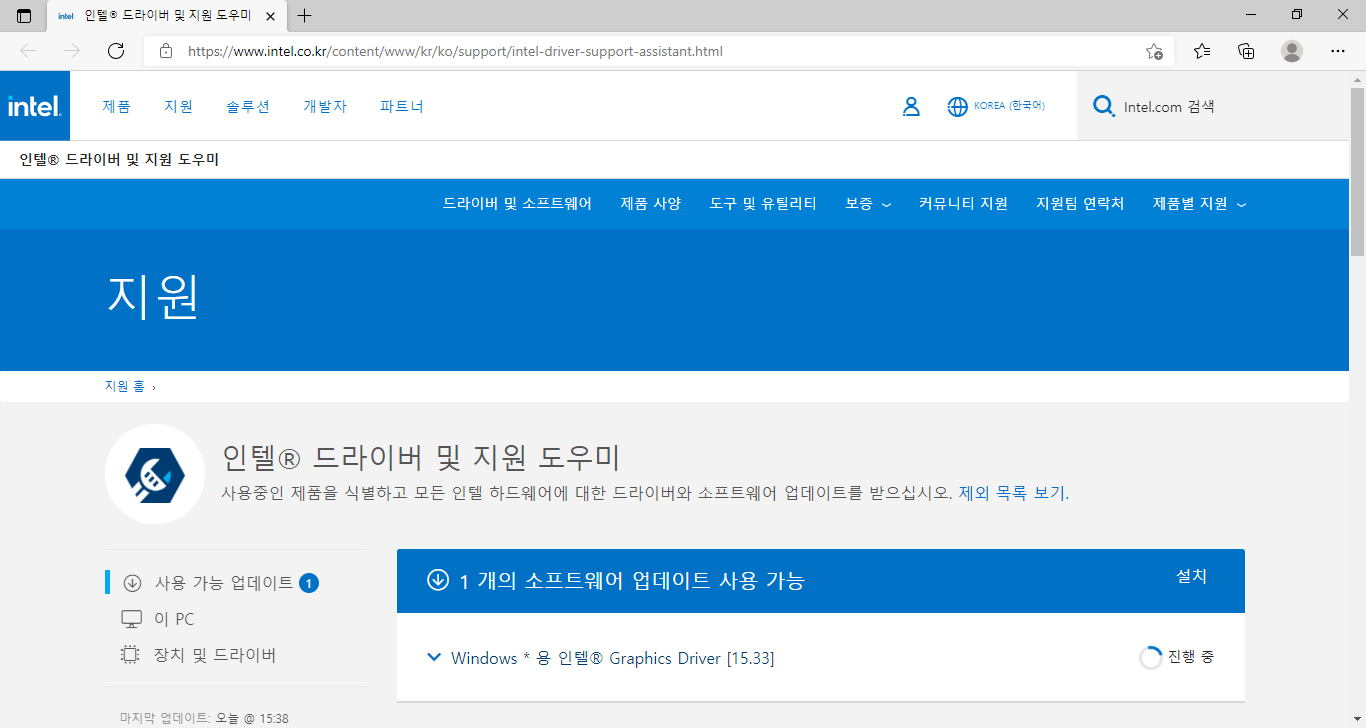Viewport: 1366px width, 728px height.
Task: Open the 제품 menu
Action: click(116, 106)
